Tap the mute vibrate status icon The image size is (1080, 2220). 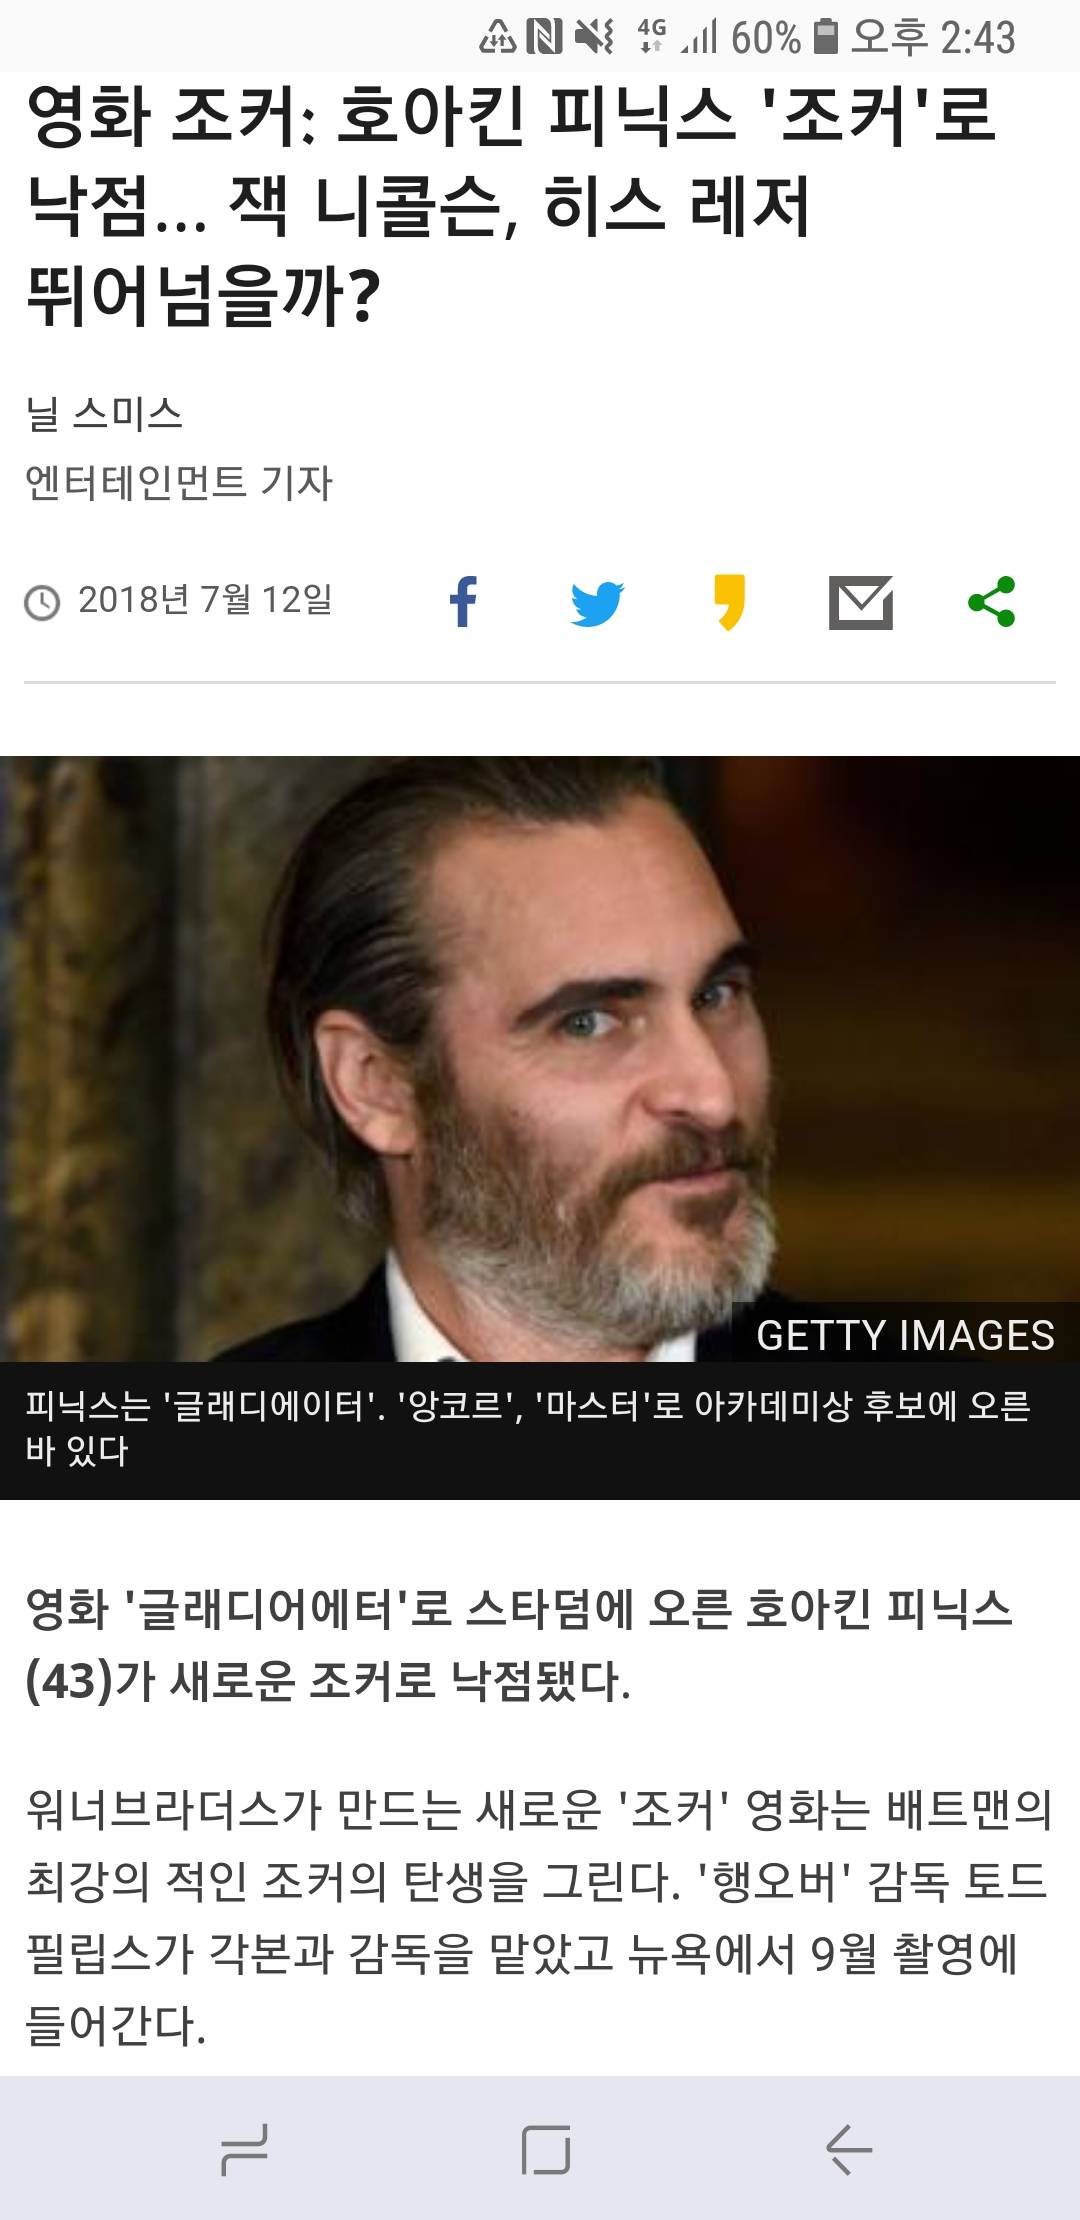click(x=594, y=38)
